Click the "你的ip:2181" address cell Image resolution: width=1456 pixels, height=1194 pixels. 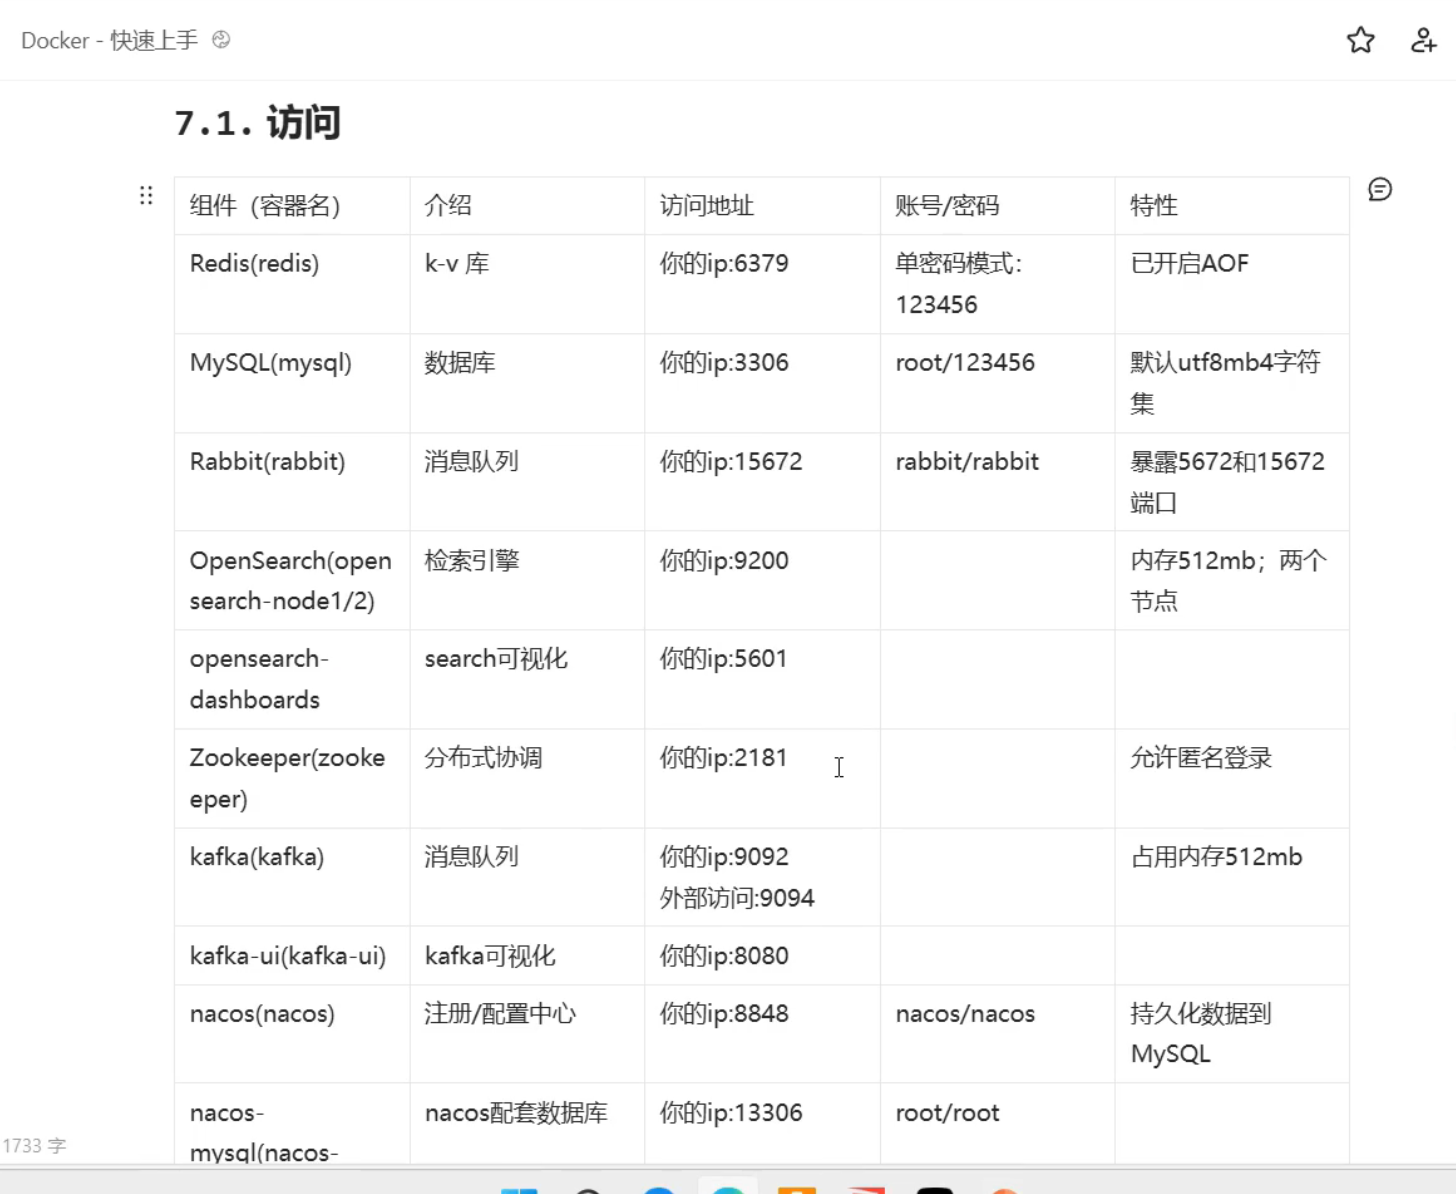(762, 778)
